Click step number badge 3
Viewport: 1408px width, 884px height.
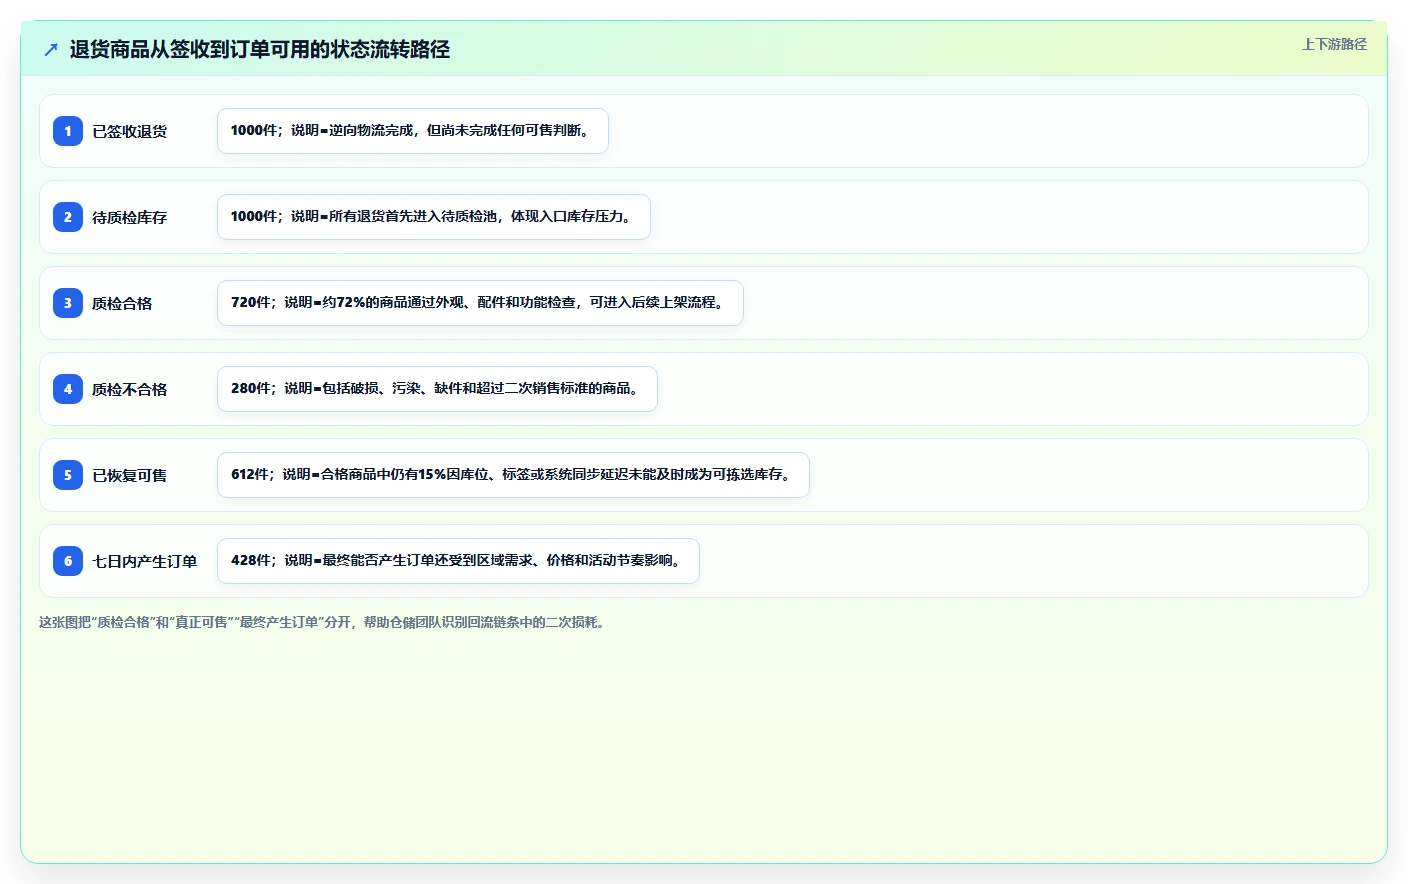tap(68, 303)
